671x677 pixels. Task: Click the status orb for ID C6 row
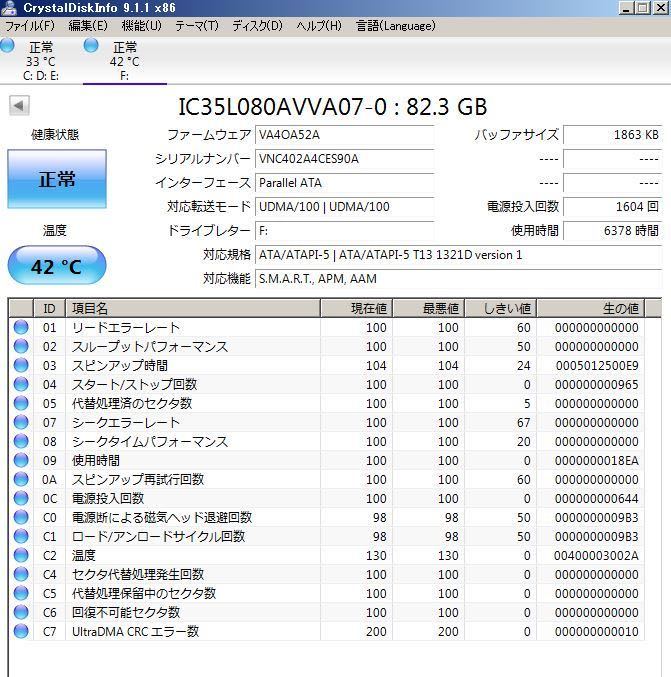[21, 612]
